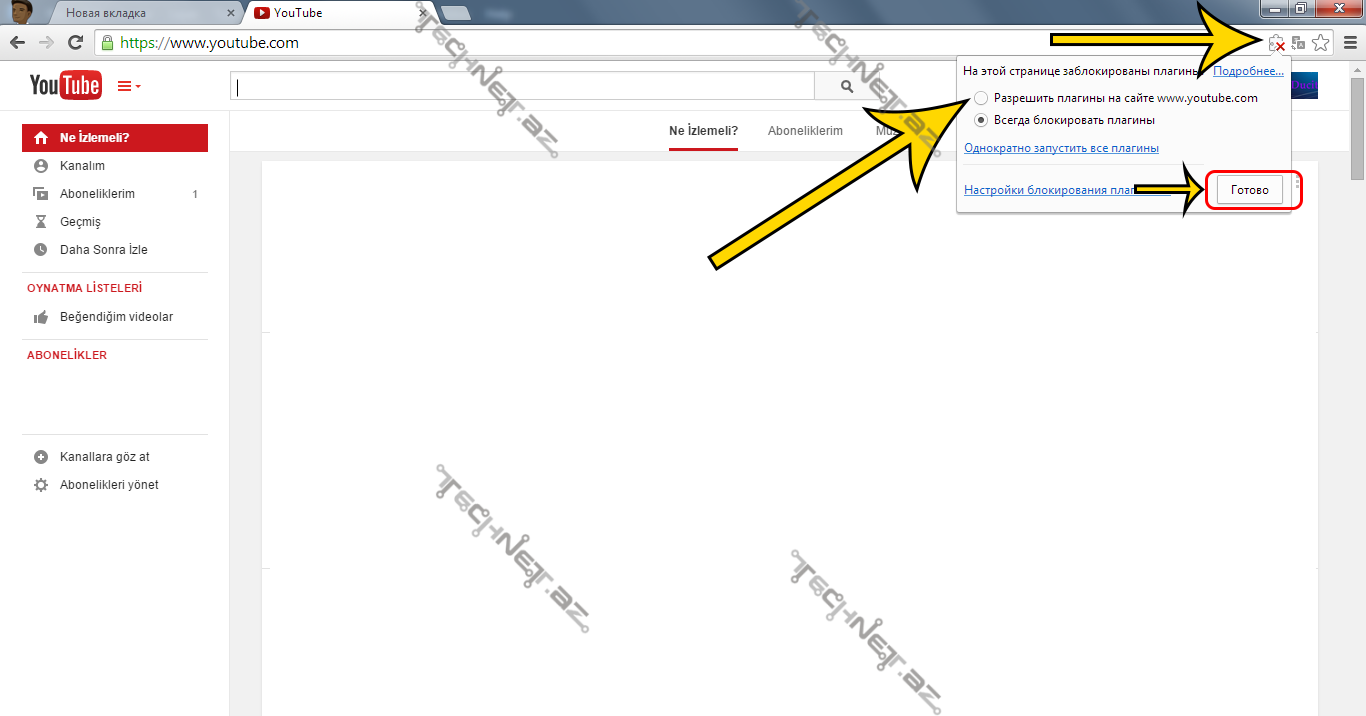Expand the YouTube guide menu dropdown

[129, 87]
